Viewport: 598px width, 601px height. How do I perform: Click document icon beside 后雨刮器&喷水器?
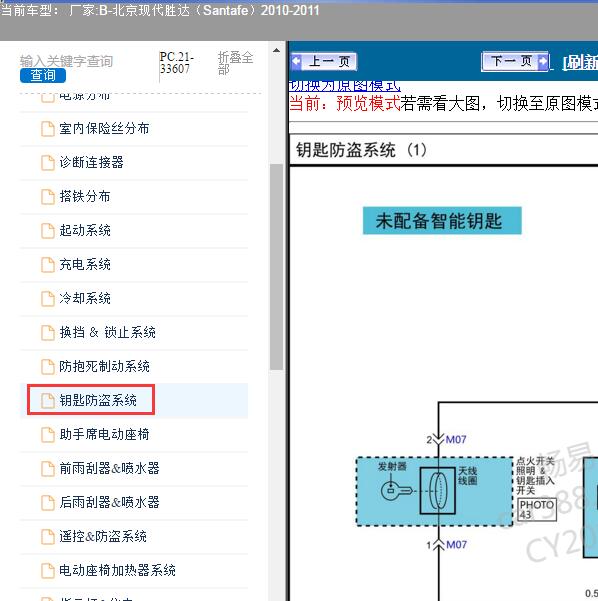[48, 502]
